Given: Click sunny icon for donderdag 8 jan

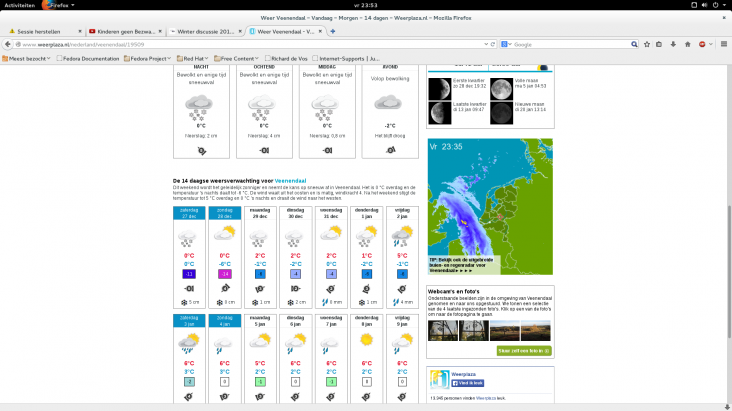Looking at the screenshot, I should point(366,340).
